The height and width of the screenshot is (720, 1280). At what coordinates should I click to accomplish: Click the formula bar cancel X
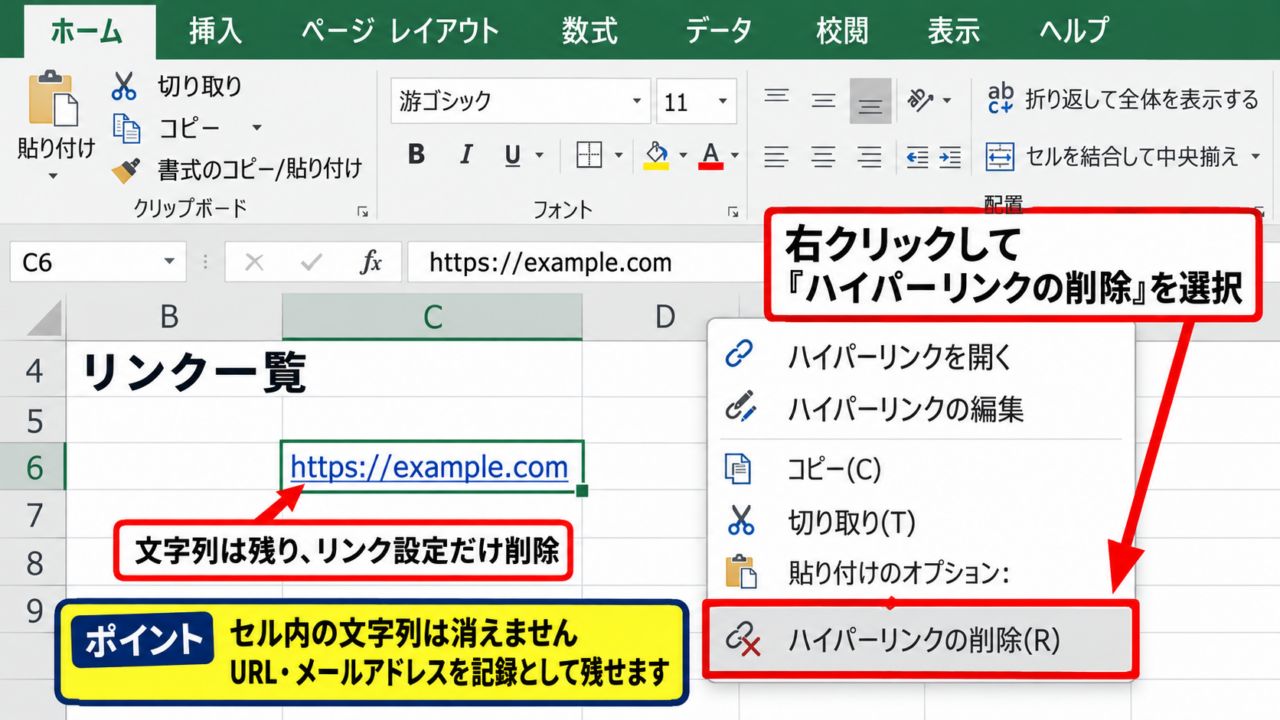pos(254,263)
